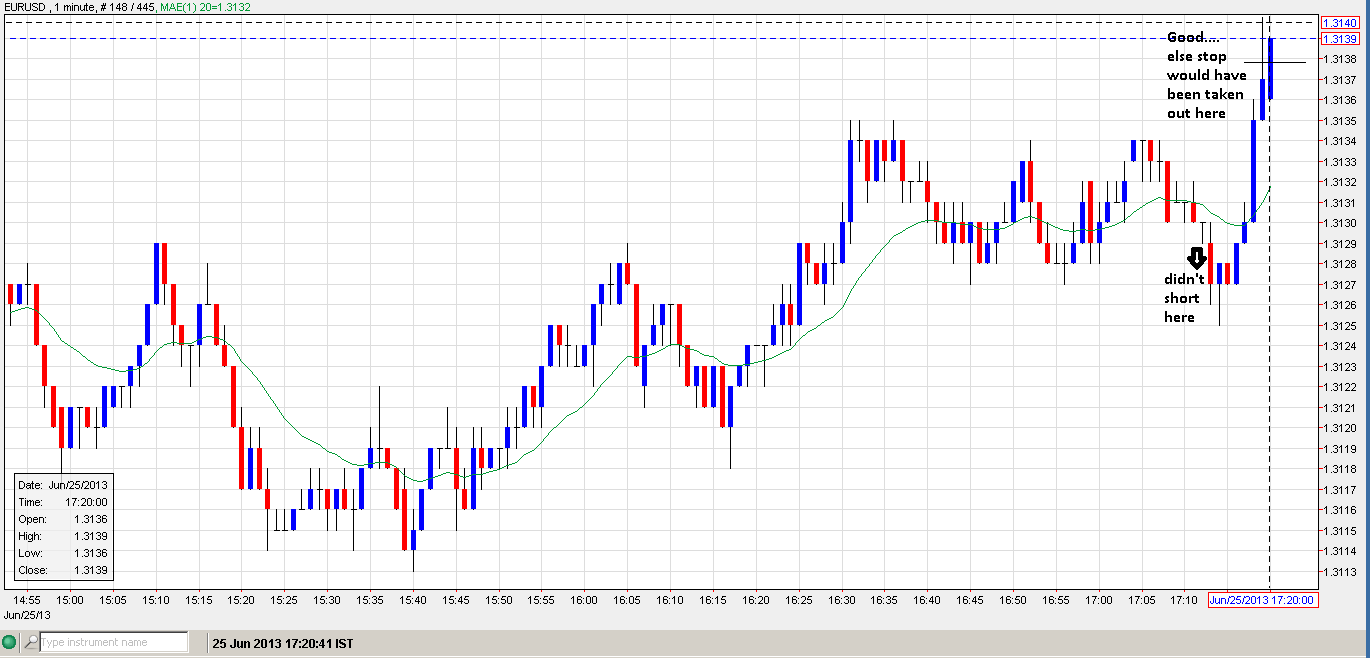The width and height of the screenshot is (1370, 658).
Task: Click the black '1.3140' price marker
Action: click(1339, 22)
